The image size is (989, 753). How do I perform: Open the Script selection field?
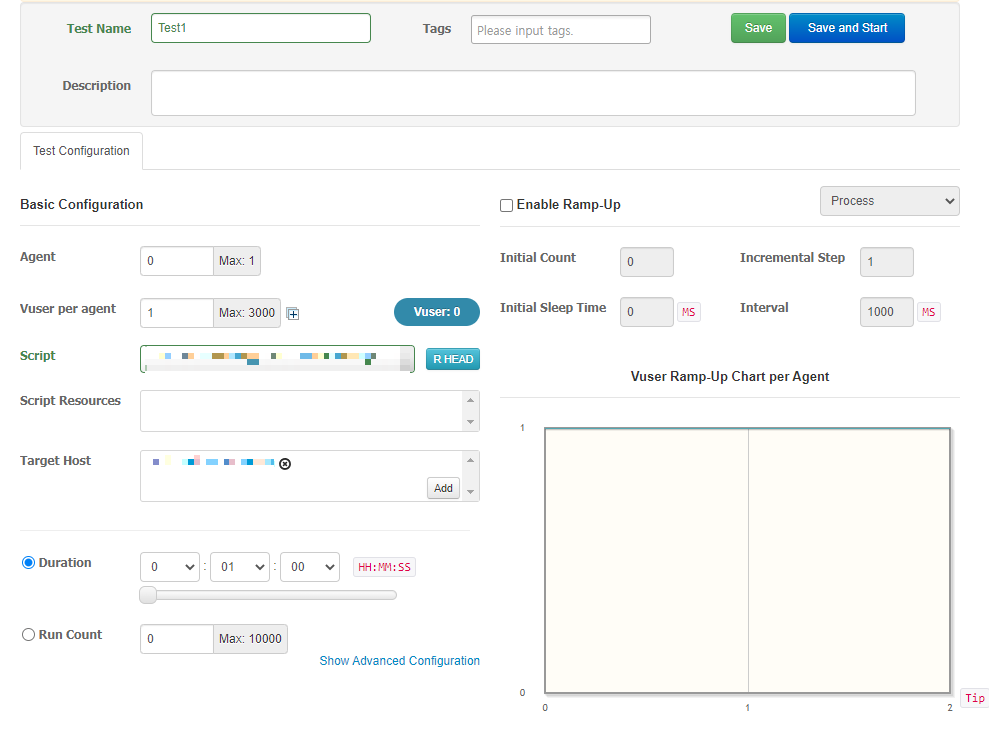pyautogui.click(x=278, y=359)
